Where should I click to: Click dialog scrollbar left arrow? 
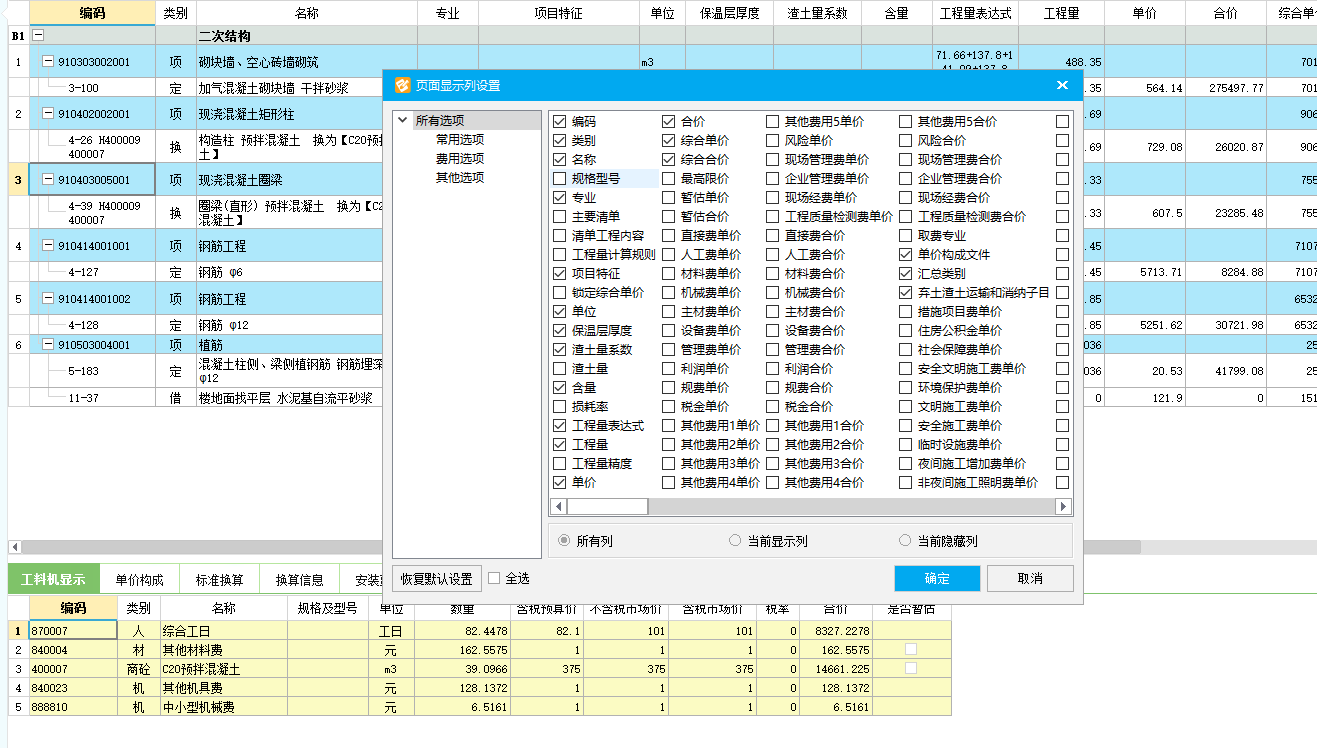(560, 507)
